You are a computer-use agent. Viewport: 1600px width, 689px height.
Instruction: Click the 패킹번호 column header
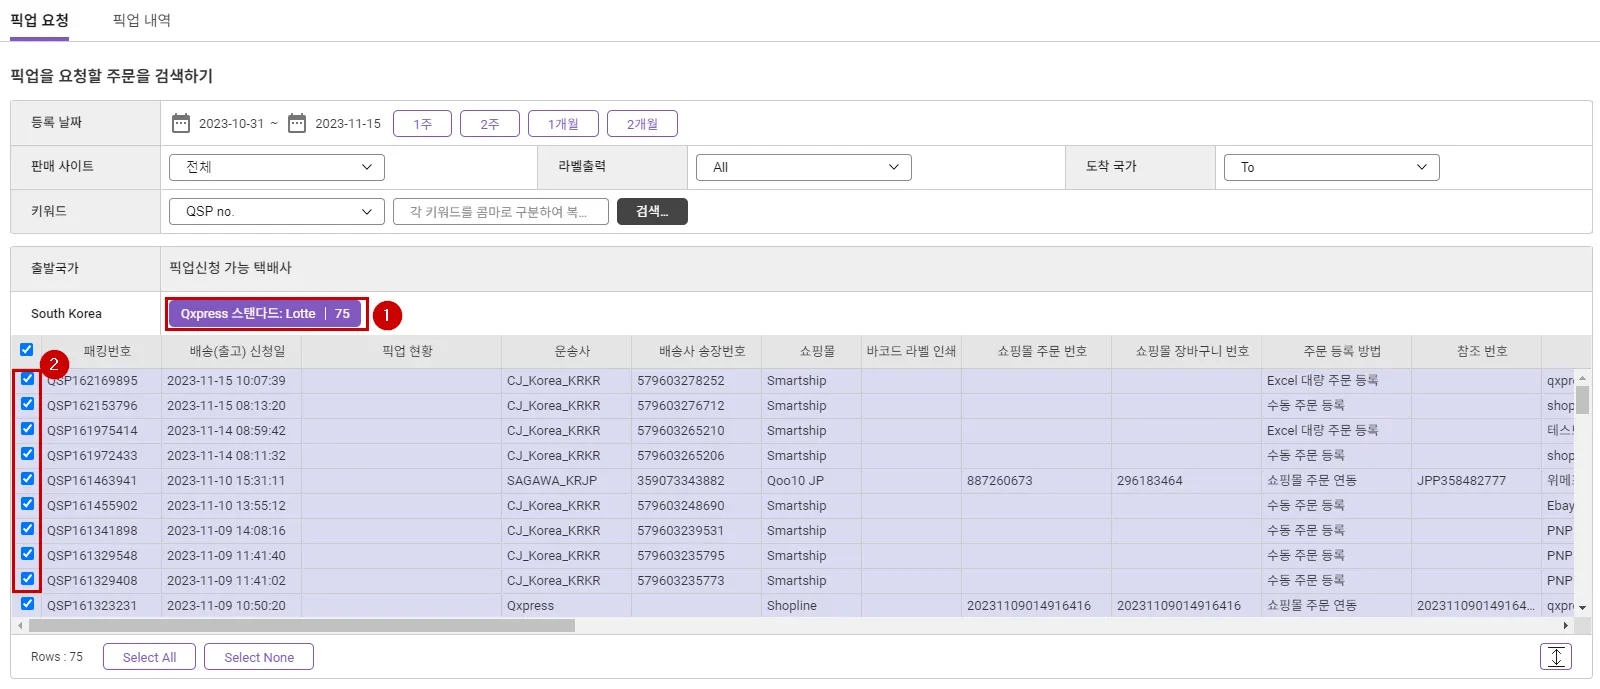[x=107, y=351]
